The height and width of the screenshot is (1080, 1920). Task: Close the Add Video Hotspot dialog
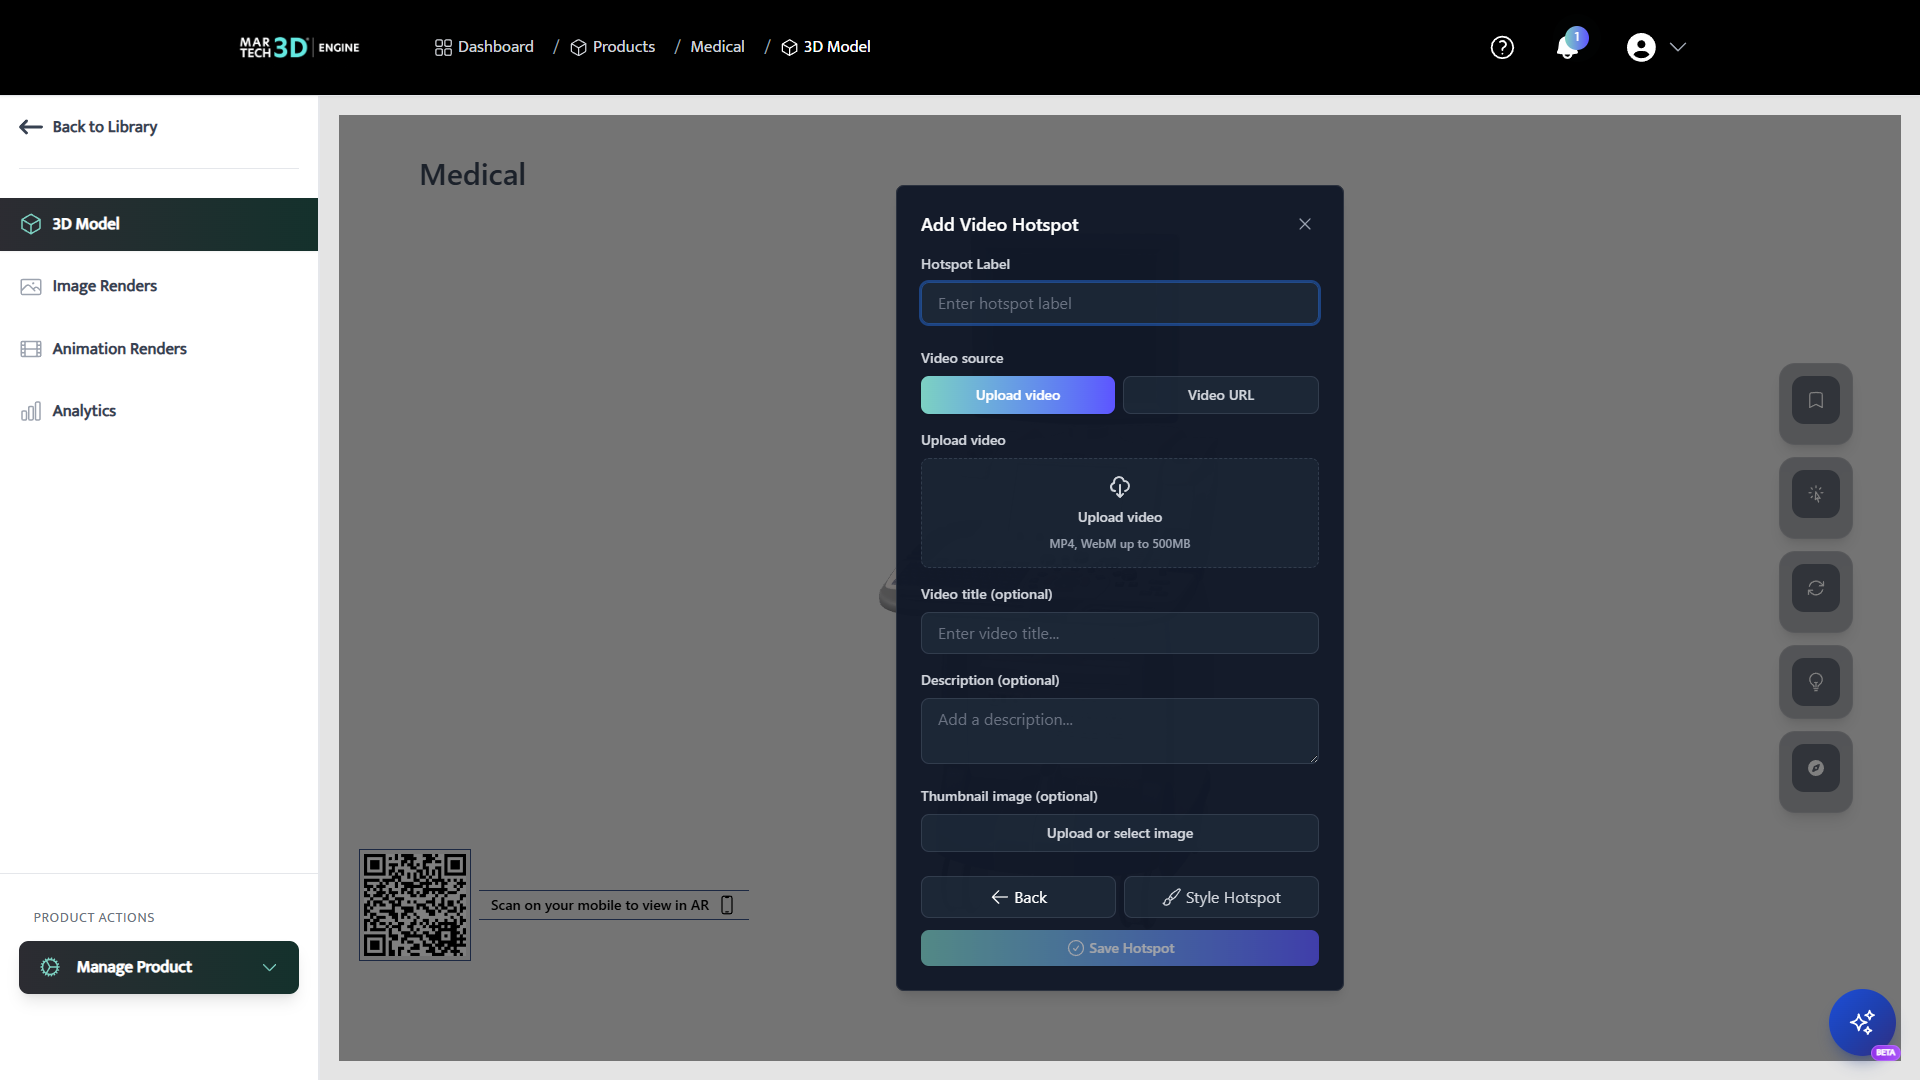click(1305, 224)
